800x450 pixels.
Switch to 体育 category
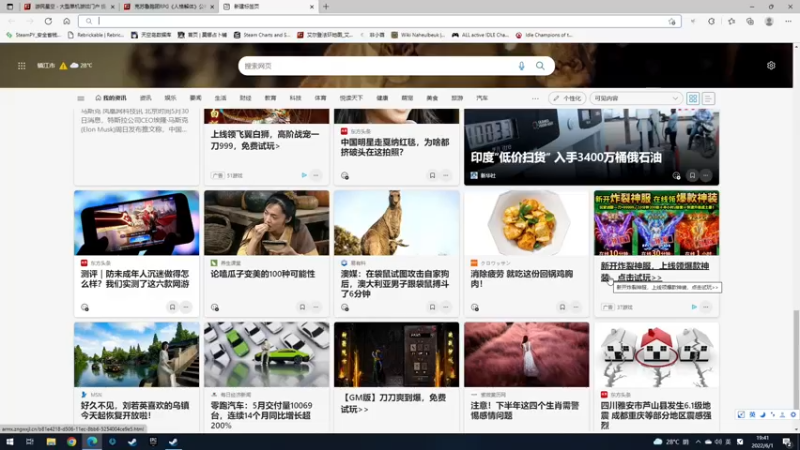pos(320,98)
